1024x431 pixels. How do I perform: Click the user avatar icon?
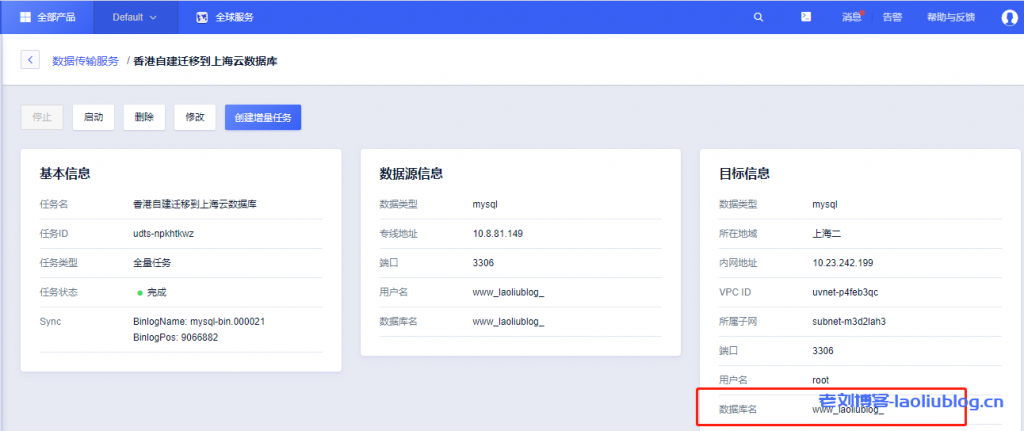(x=1009, y=17)
